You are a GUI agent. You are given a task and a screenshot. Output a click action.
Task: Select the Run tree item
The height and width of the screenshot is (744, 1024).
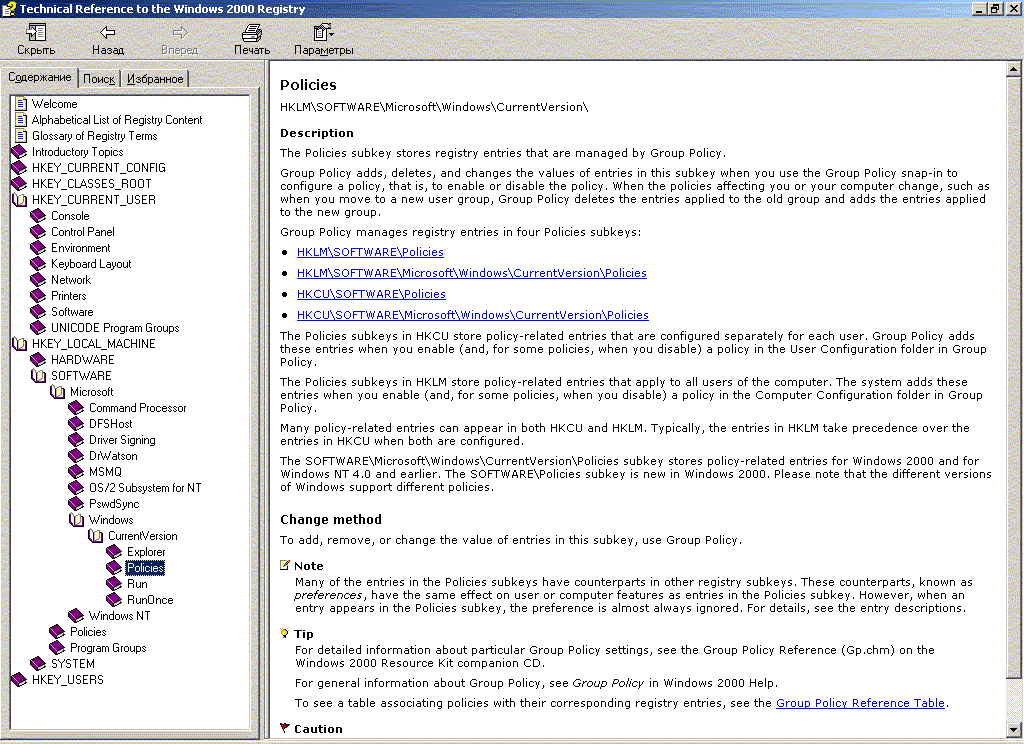pyautogui.click(x=137, y=584)
